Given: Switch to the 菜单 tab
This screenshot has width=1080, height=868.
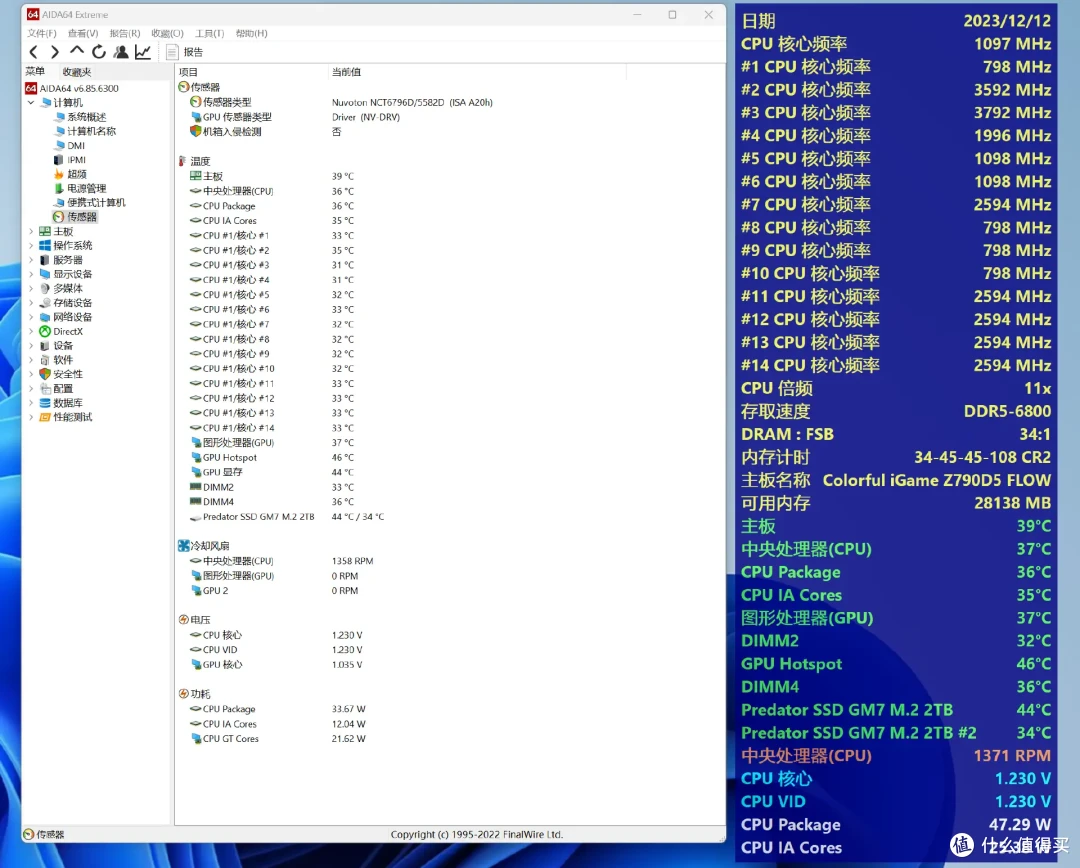Looking at the screenshot, I should pos(35,72).
